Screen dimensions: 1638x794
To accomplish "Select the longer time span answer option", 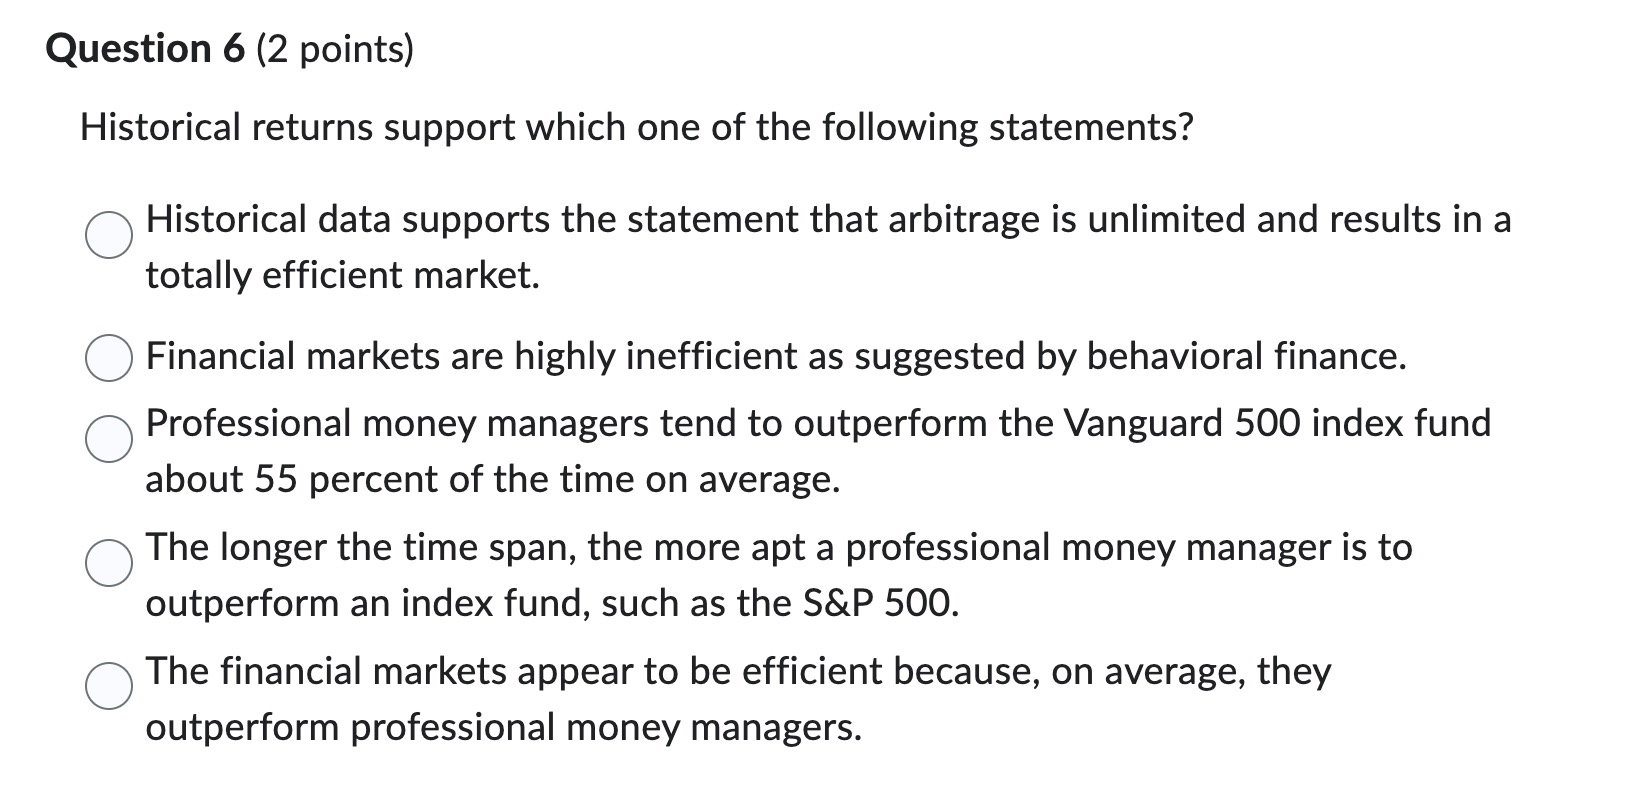I will (108, 565).
